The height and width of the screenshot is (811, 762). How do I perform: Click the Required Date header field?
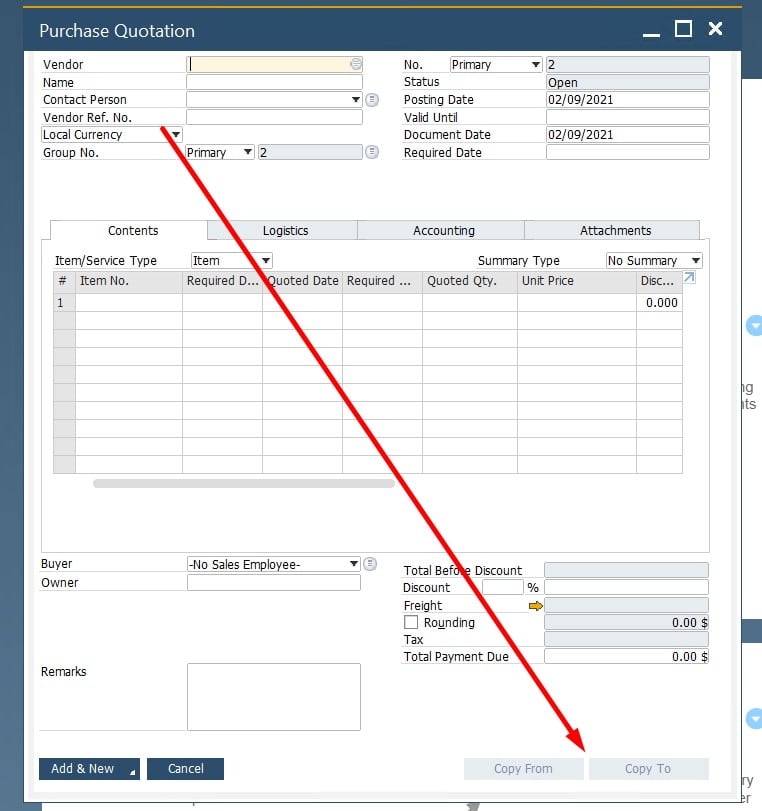coord(627,152)
